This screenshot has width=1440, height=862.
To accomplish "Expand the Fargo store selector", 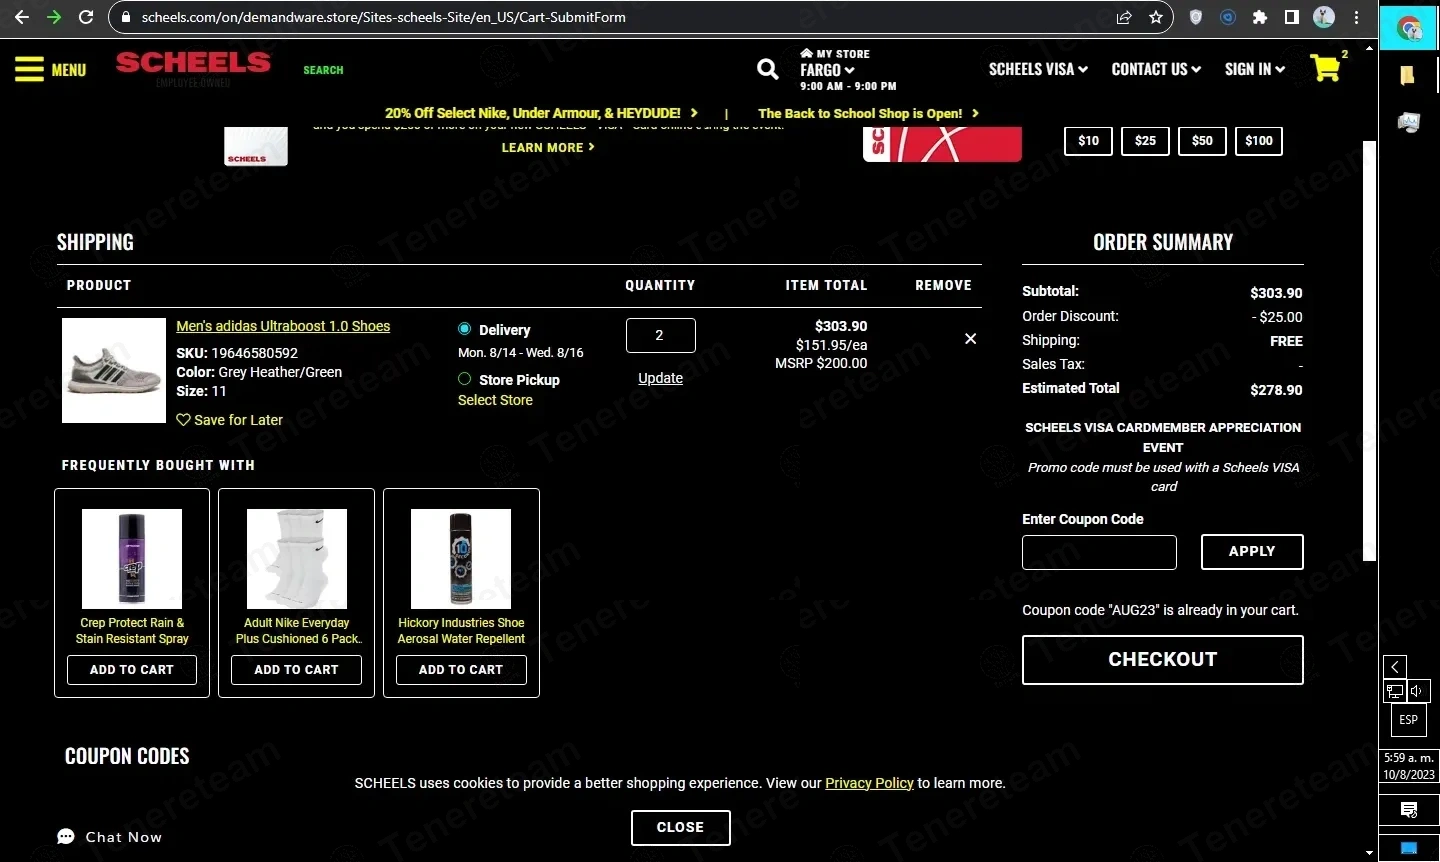I will [x=827, y=70].
